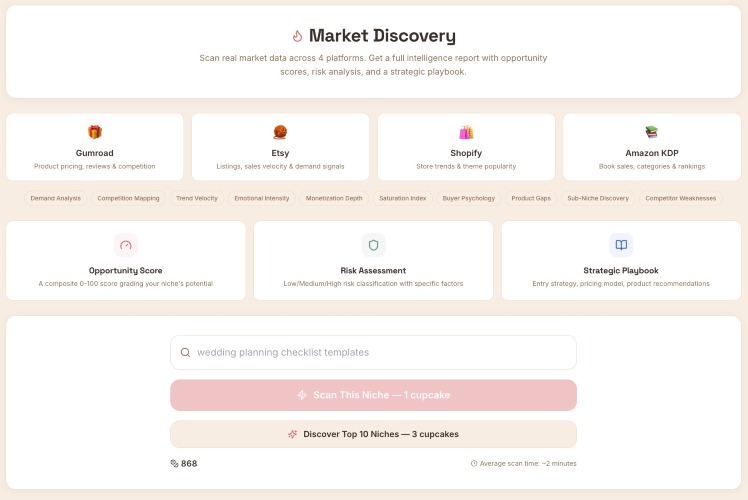Click the Etsy basketball icon
The height and width of the screenshot is (500, 748).
tap(280, 132)
